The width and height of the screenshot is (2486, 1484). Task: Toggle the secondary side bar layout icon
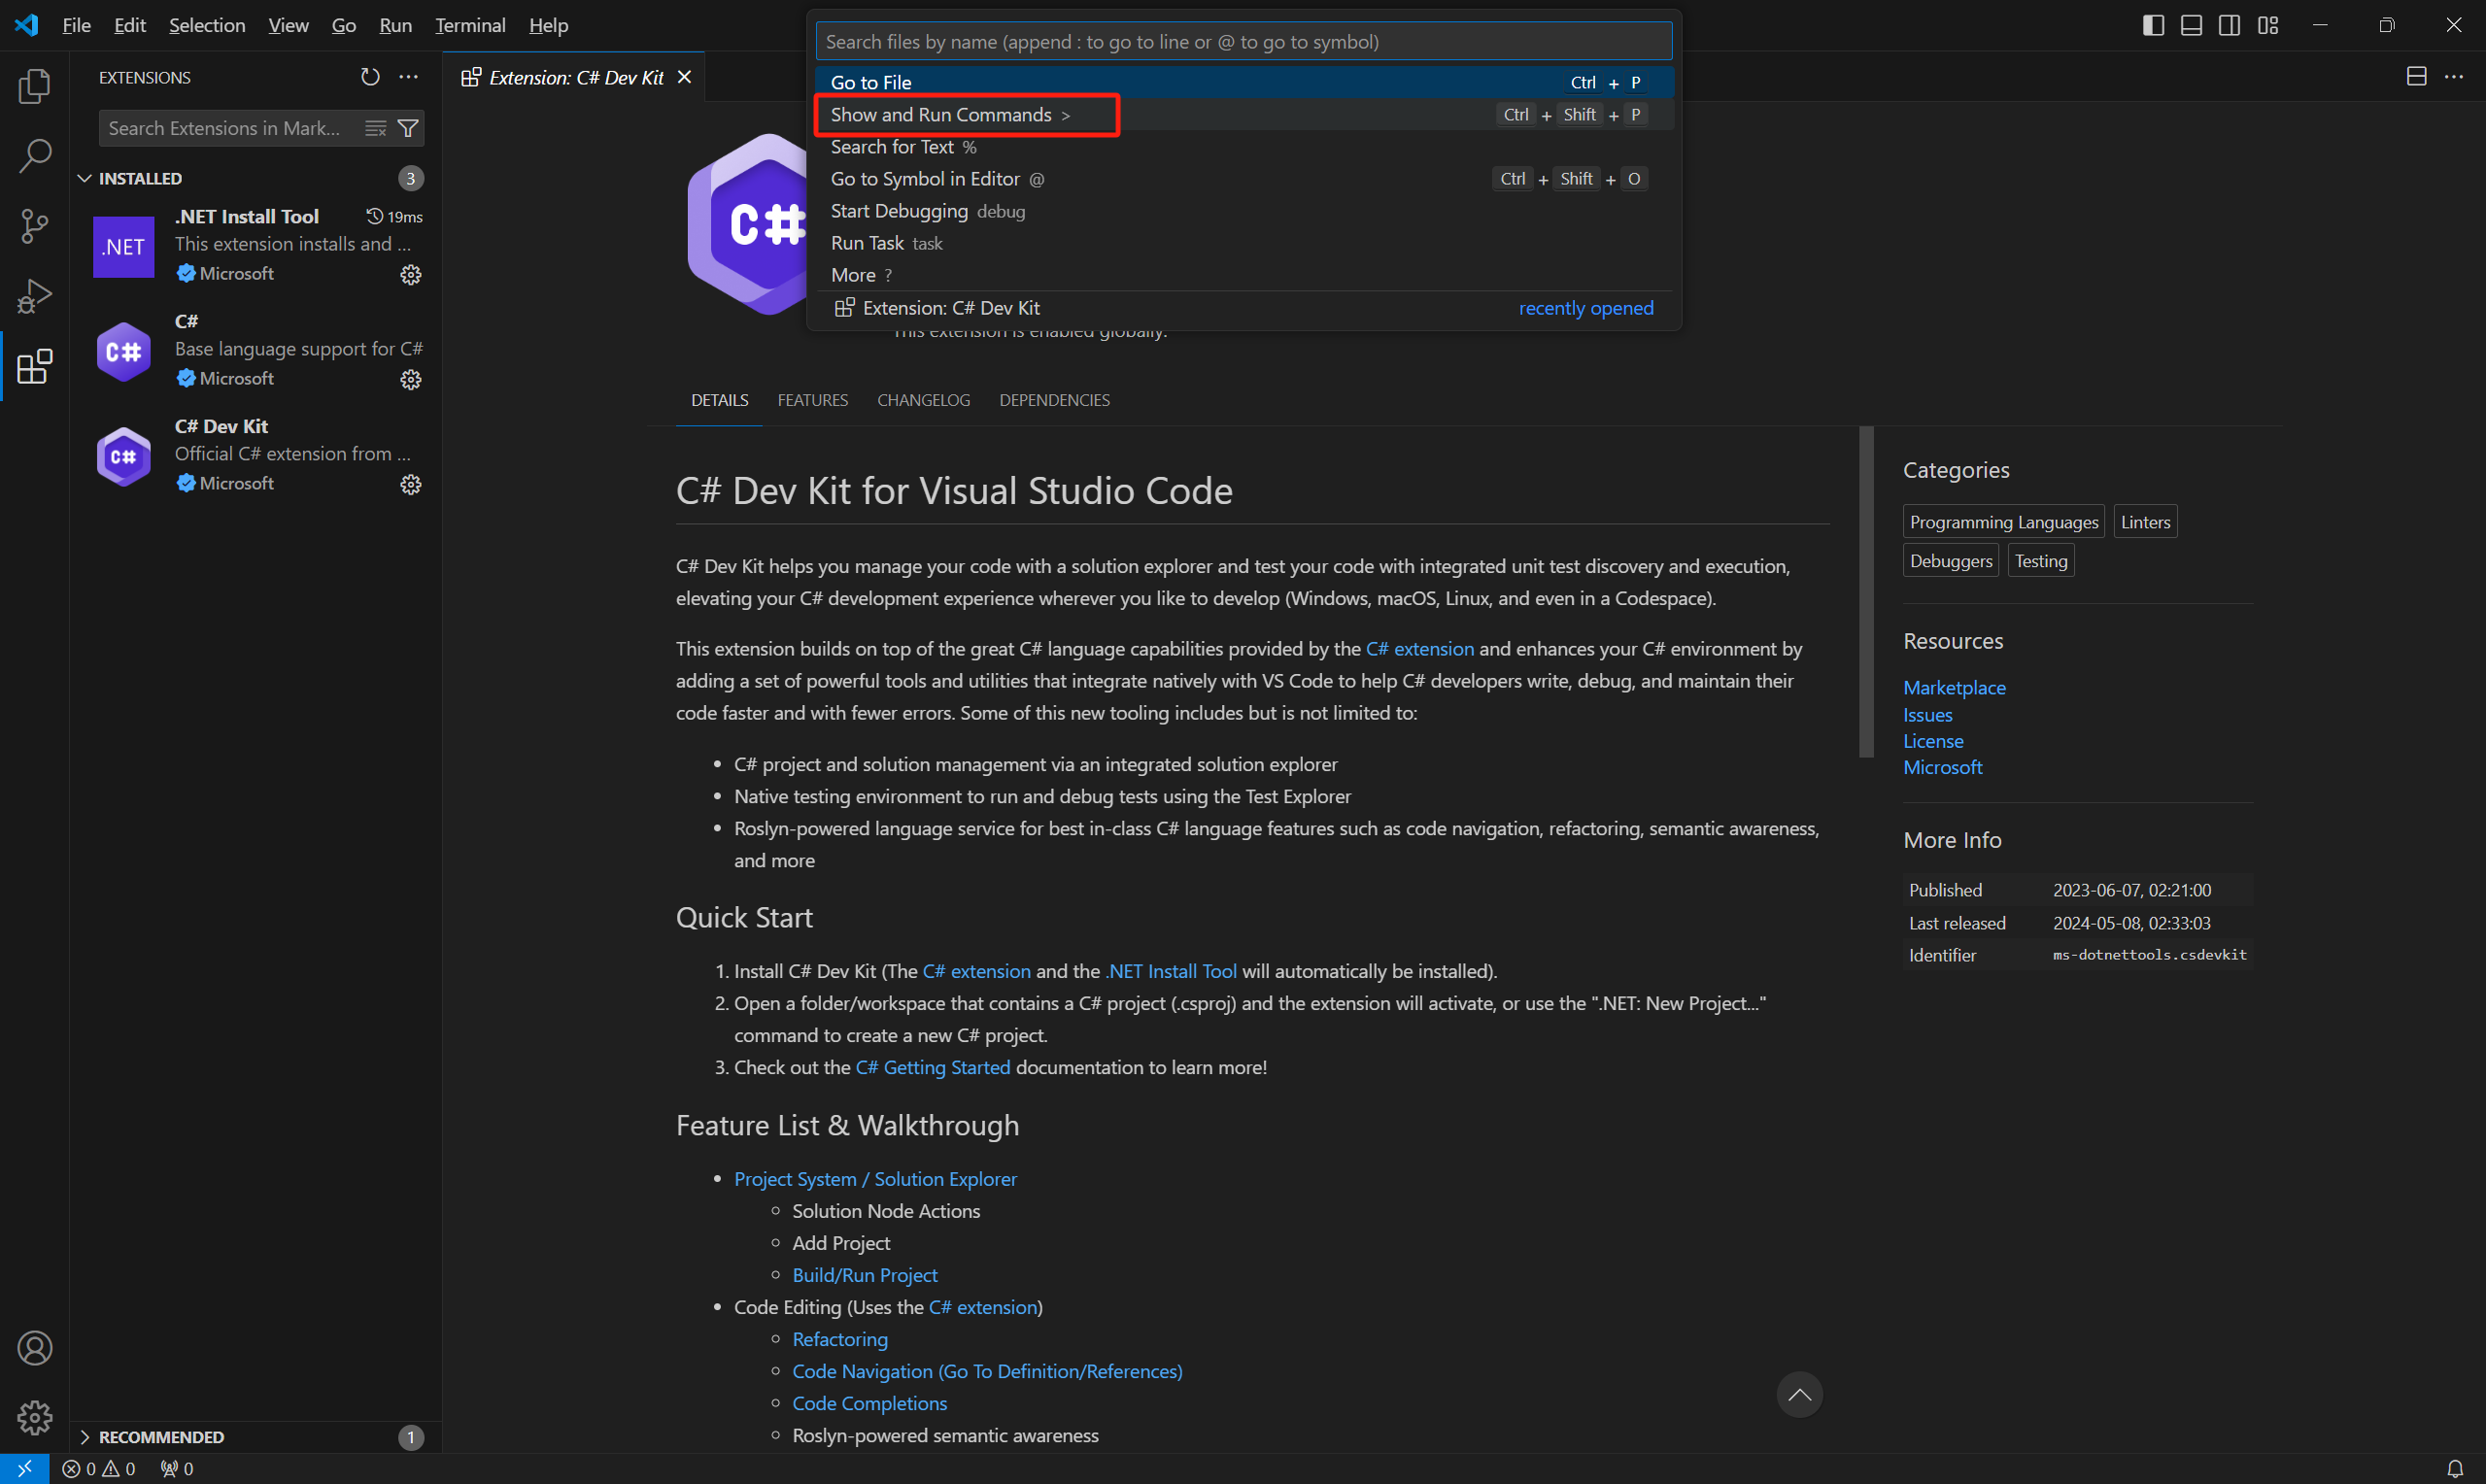click(2230, 25)
